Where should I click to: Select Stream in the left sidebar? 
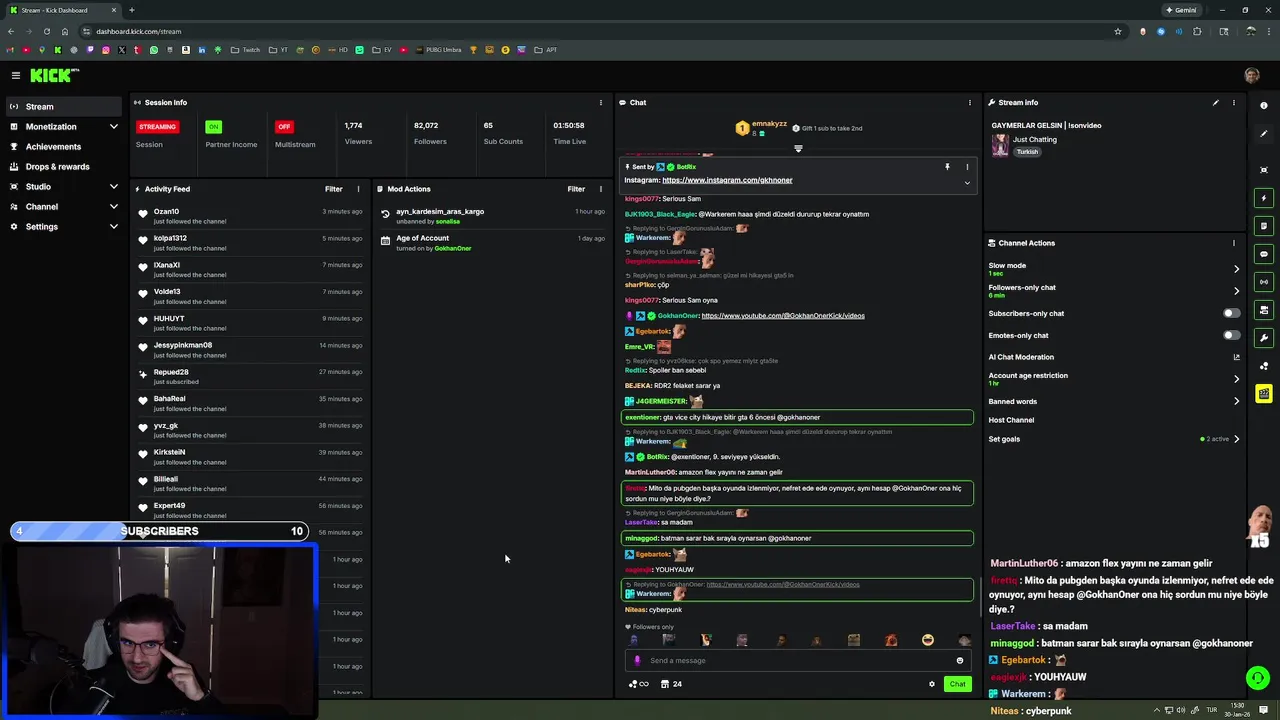coord(64,107)
